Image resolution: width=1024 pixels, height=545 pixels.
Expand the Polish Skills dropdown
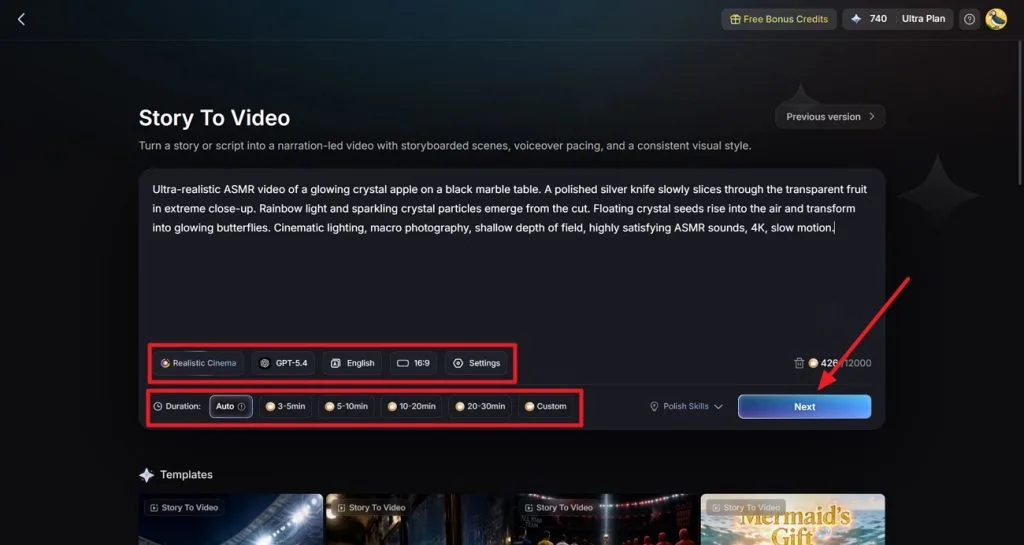686,406
